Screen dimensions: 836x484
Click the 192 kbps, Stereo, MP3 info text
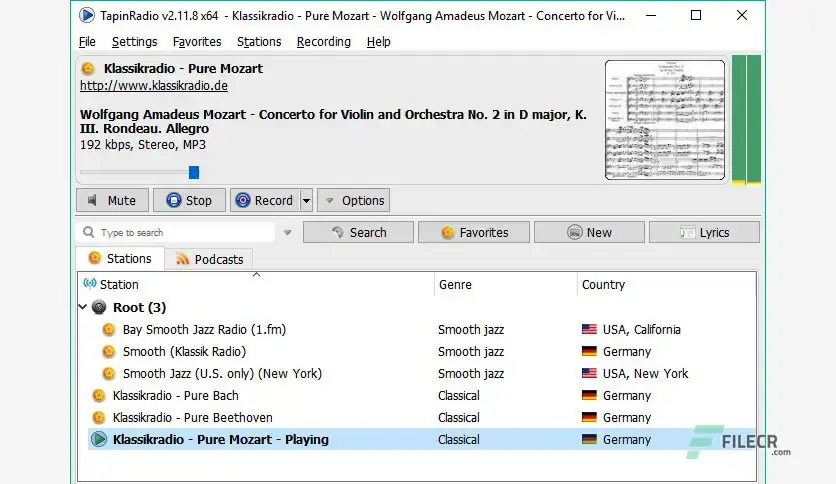[x=143, y=145]
